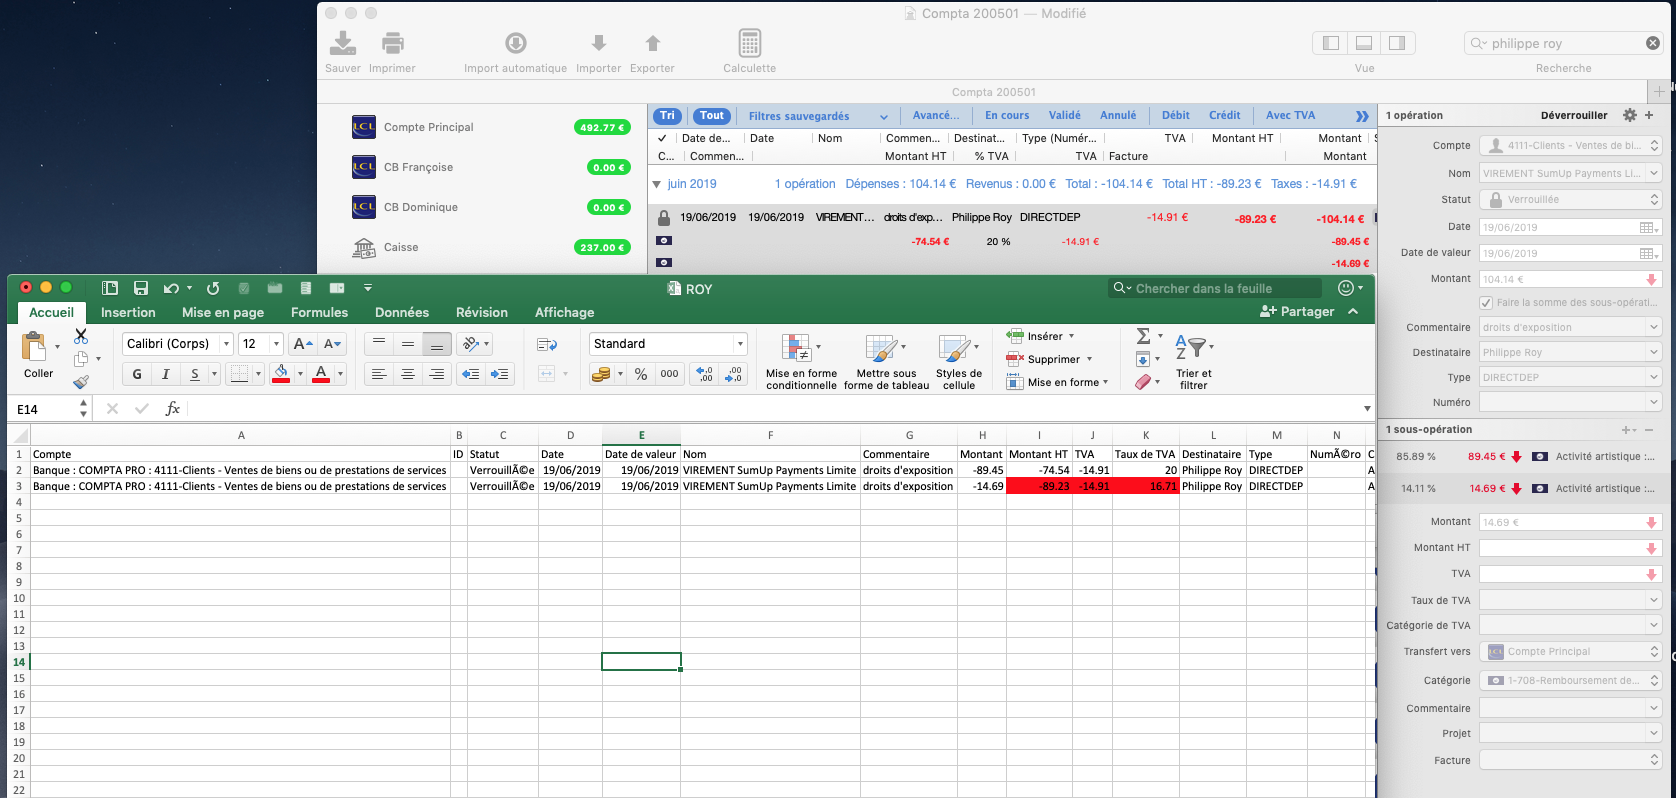1676x798 pixels.
Task: Apply red font color A
Action: [x=321, y=374]
